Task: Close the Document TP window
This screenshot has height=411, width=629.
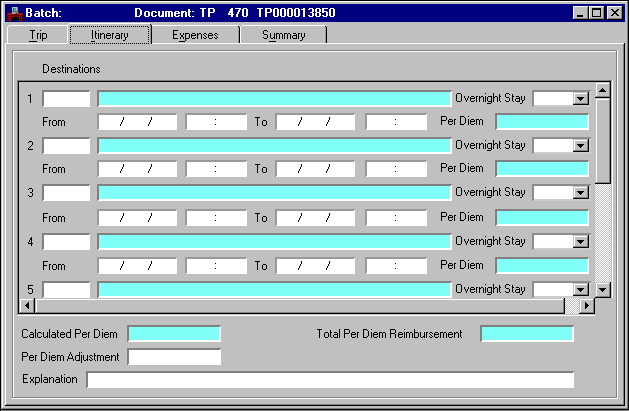Action: tap(615, 13)
